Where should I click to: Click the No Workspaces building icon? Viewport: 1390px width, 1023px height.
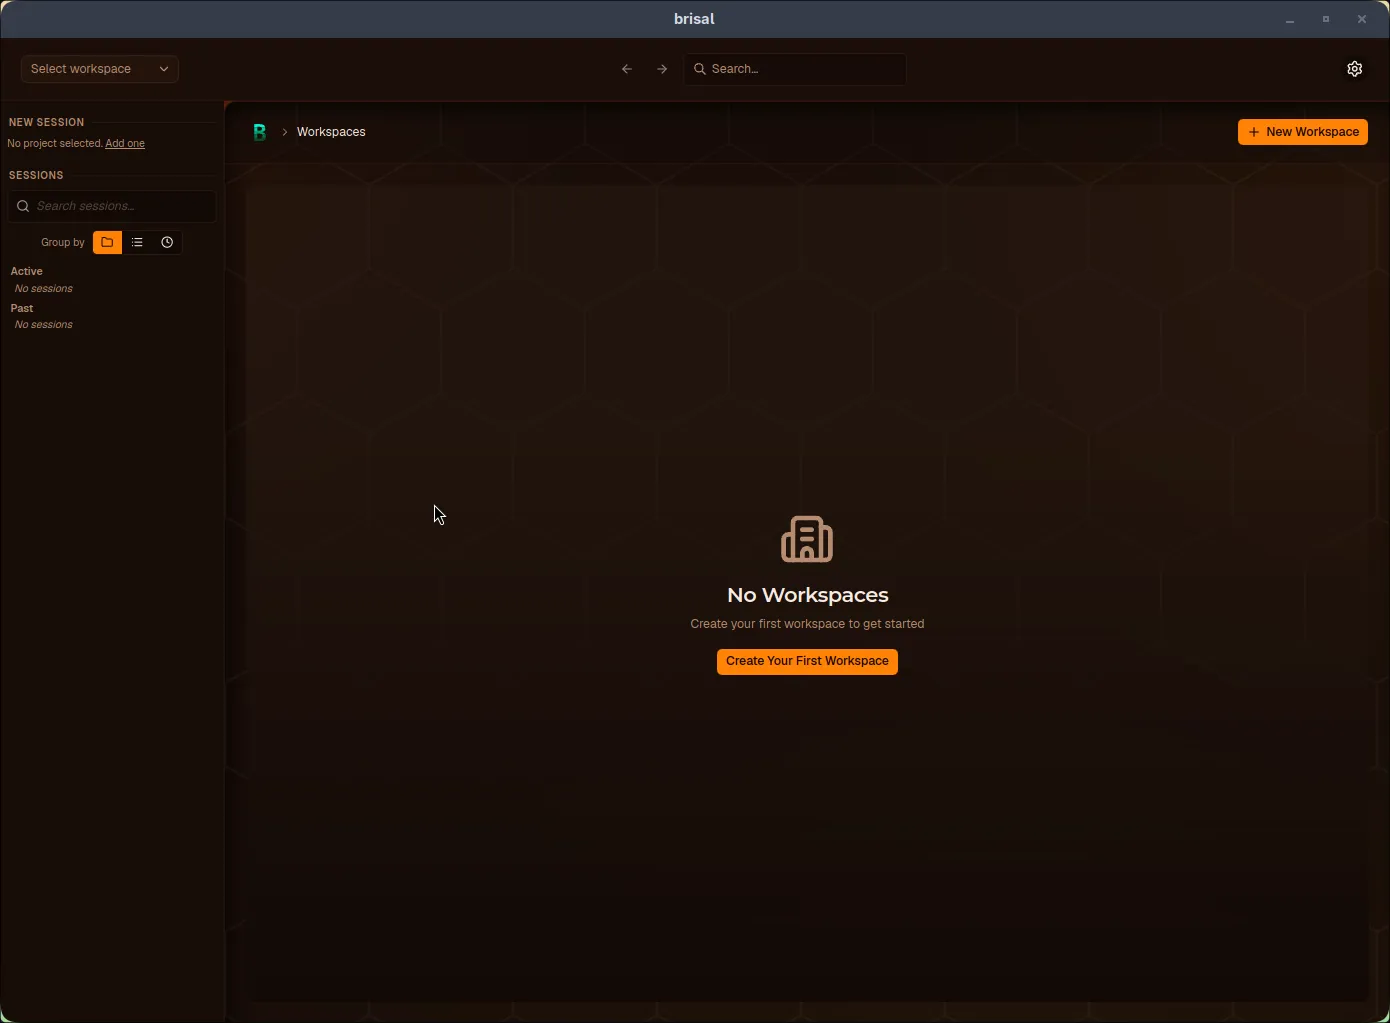(807, 540)
